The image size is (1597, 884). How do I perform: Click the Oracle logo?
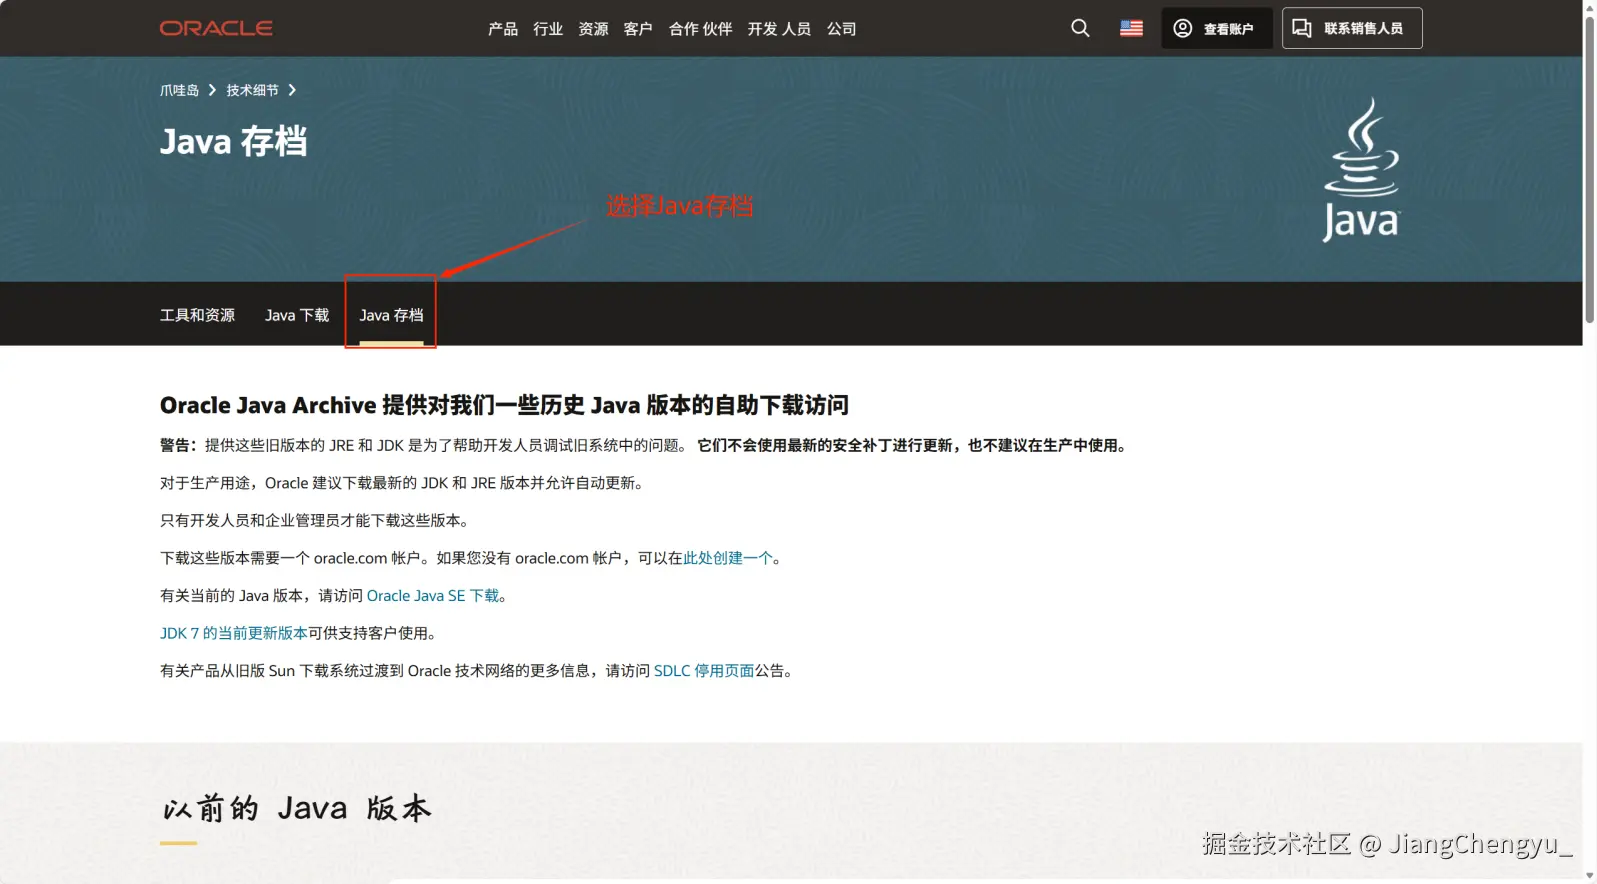point(216,28)
